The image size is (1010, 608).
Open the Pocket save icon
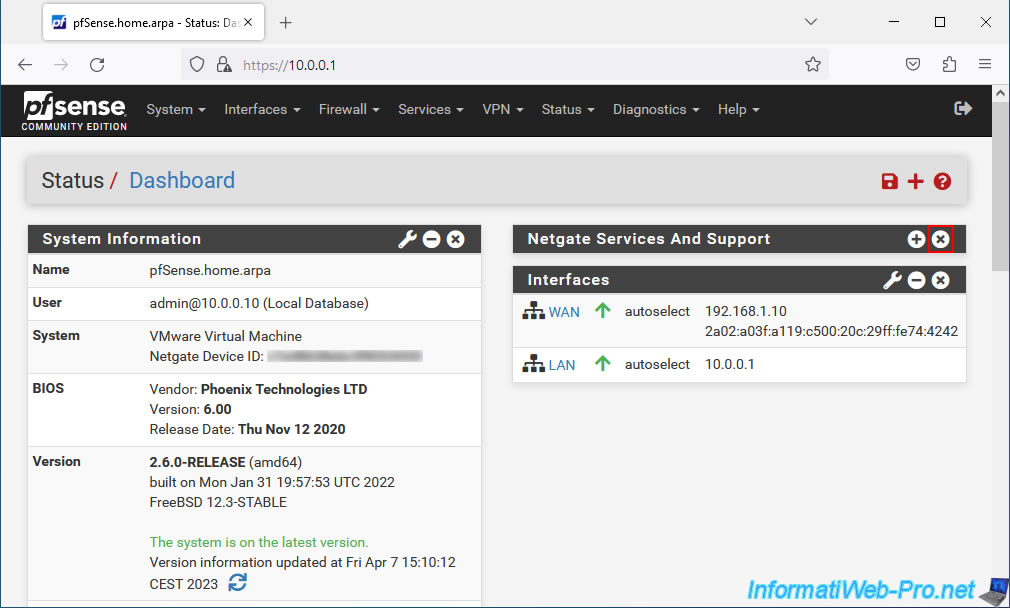point(913,64)
